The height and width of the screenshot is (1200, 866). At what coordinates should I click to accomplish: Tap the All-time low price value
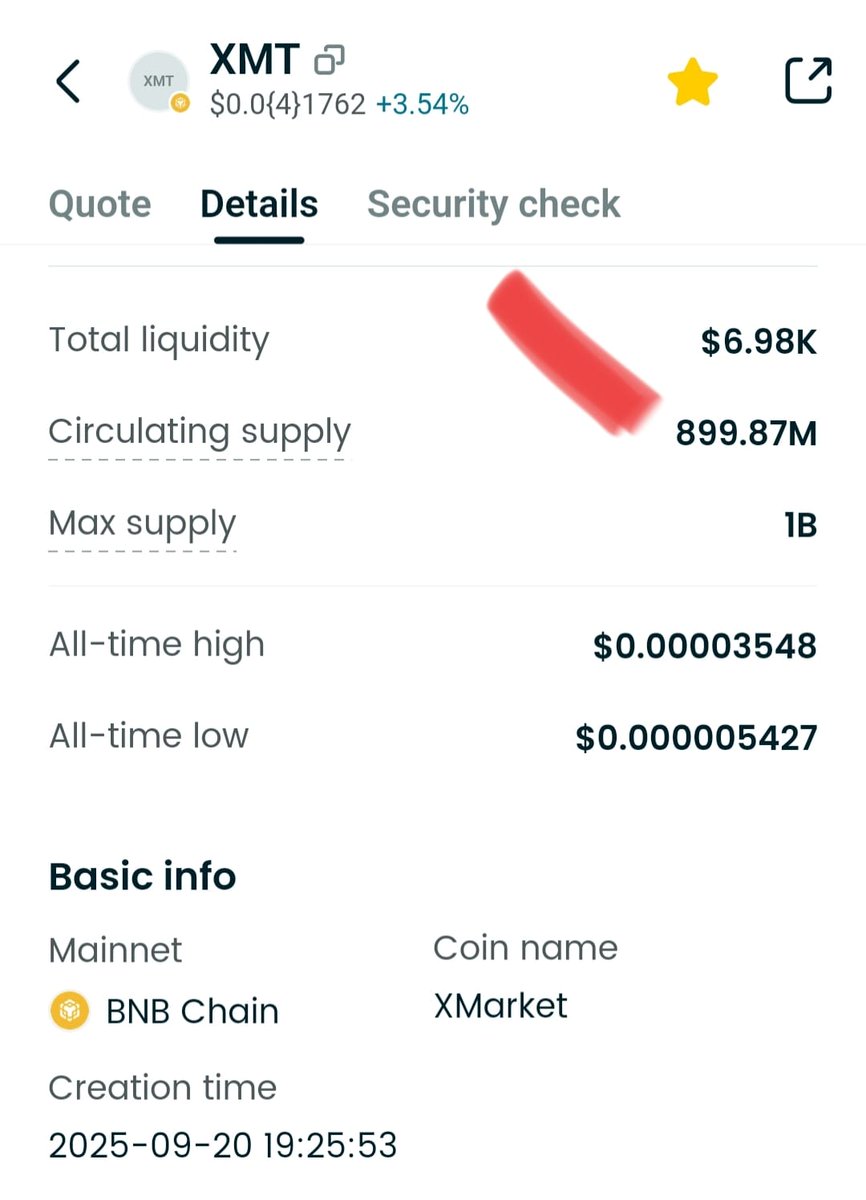[696, 738]
